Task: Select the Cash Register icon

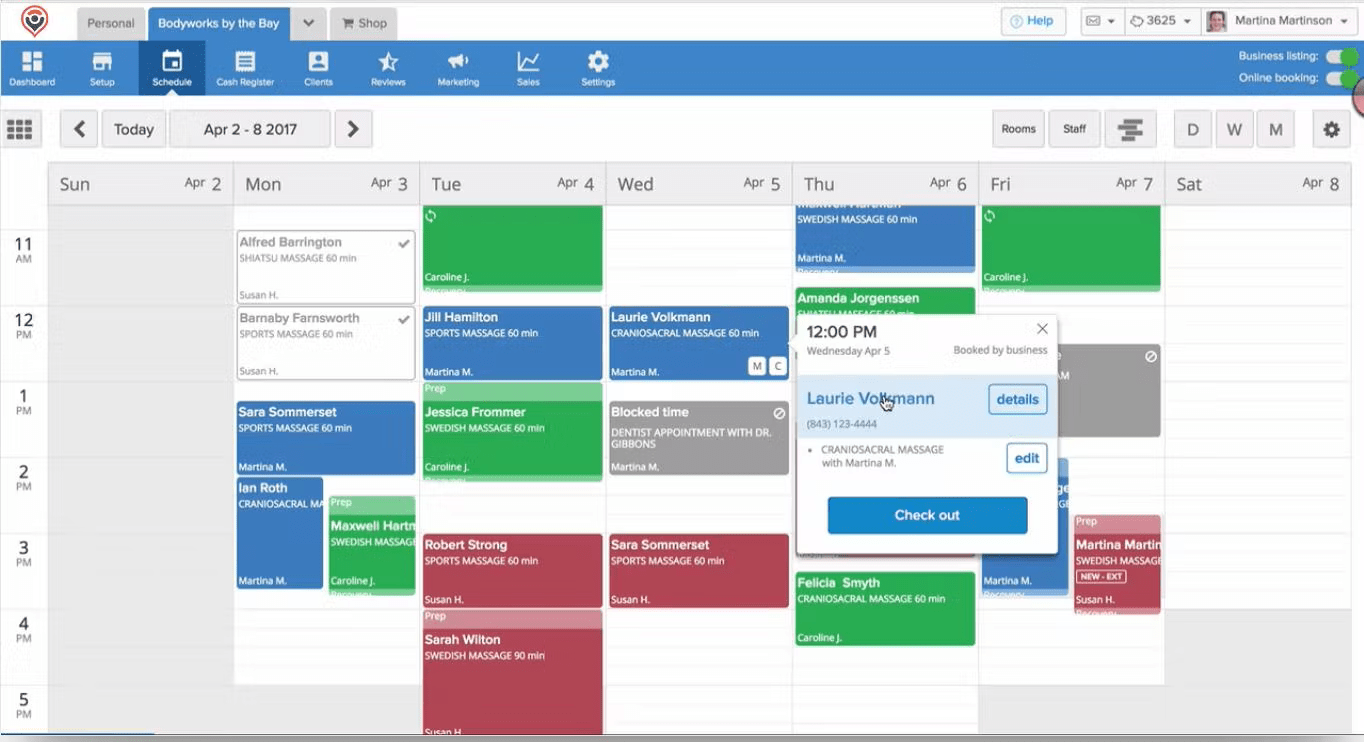Action: 245,67
